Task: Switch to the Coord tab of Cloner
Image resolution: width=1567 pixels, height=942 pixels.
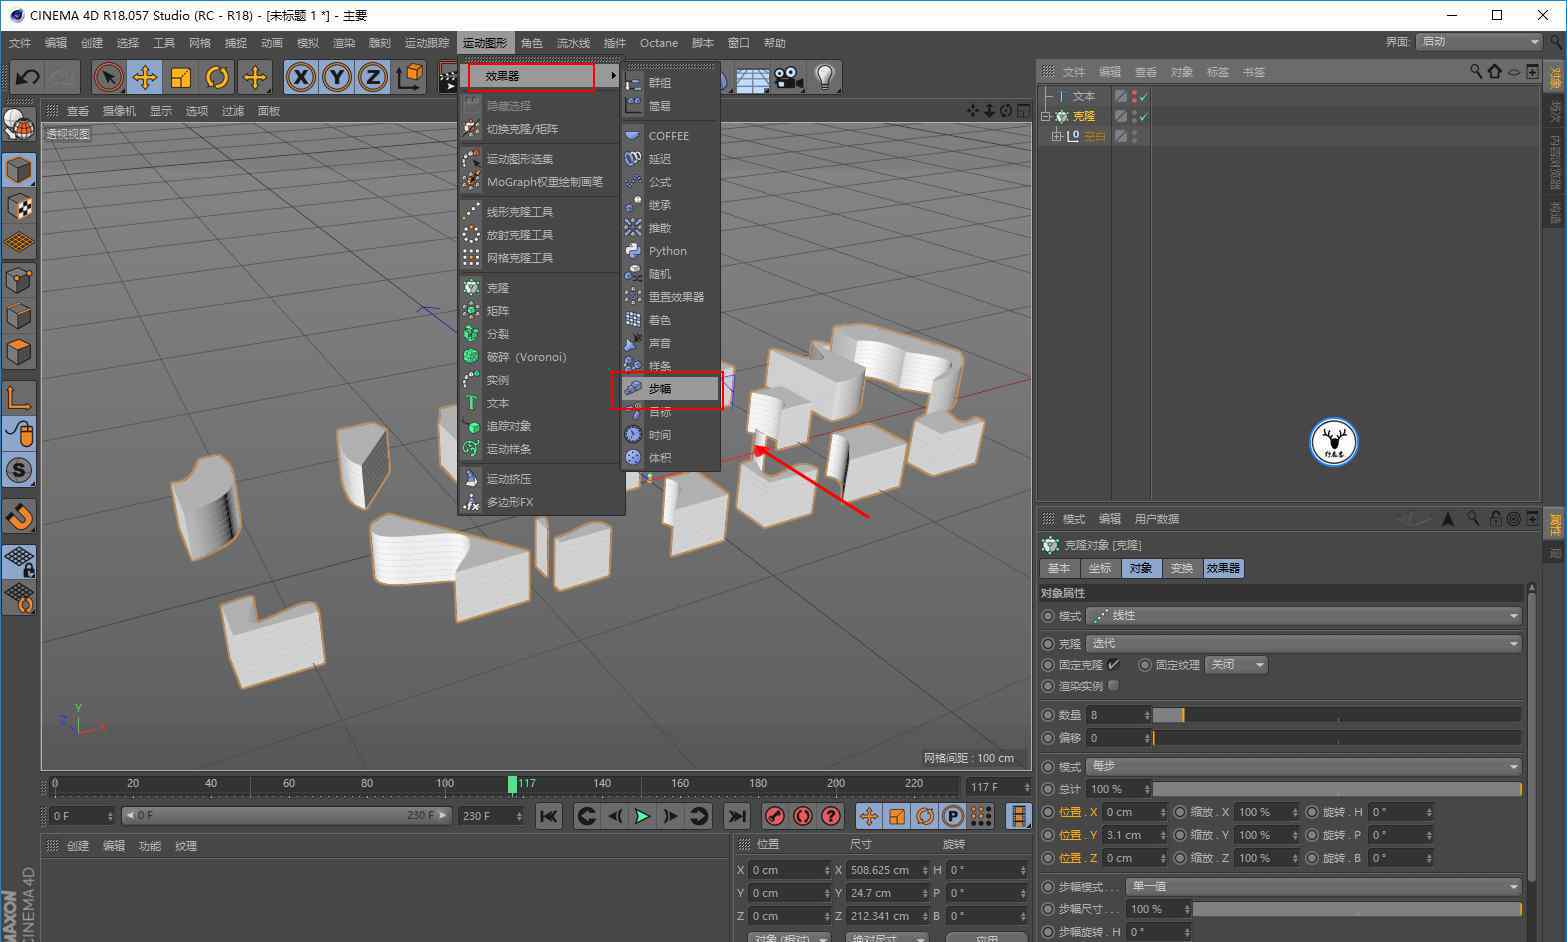Action: tap(1099, 568)
